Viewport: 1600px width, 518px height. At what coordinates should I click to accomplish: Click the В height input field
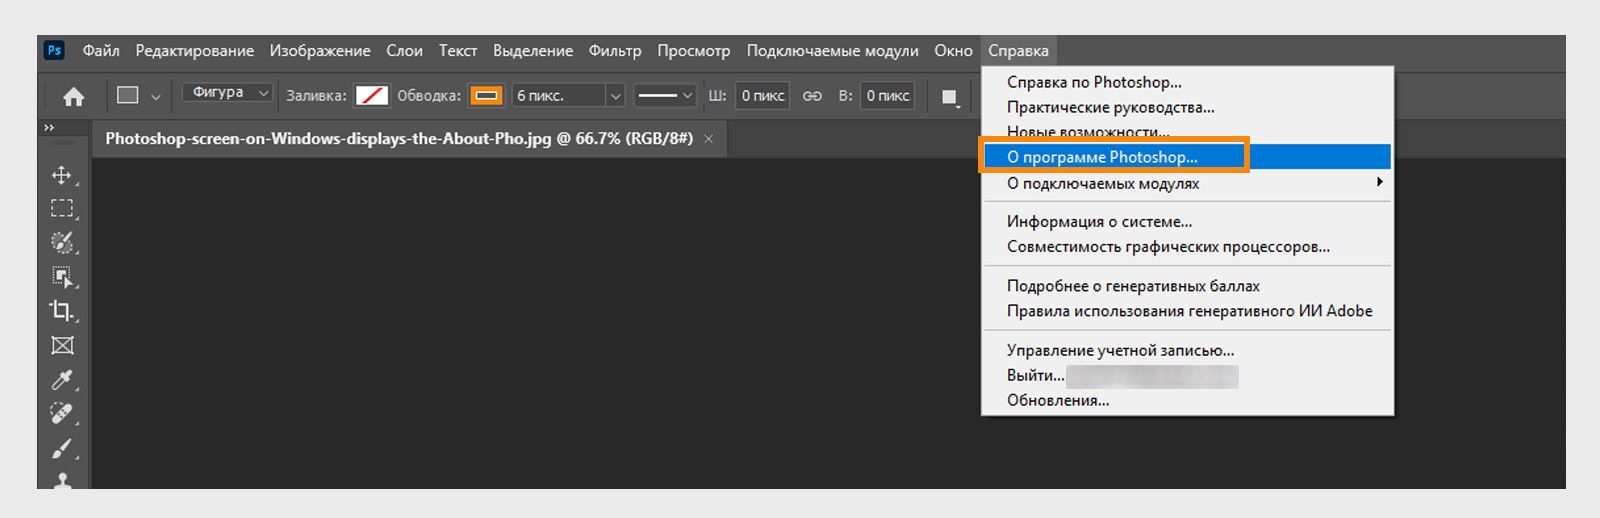(887, 96)
